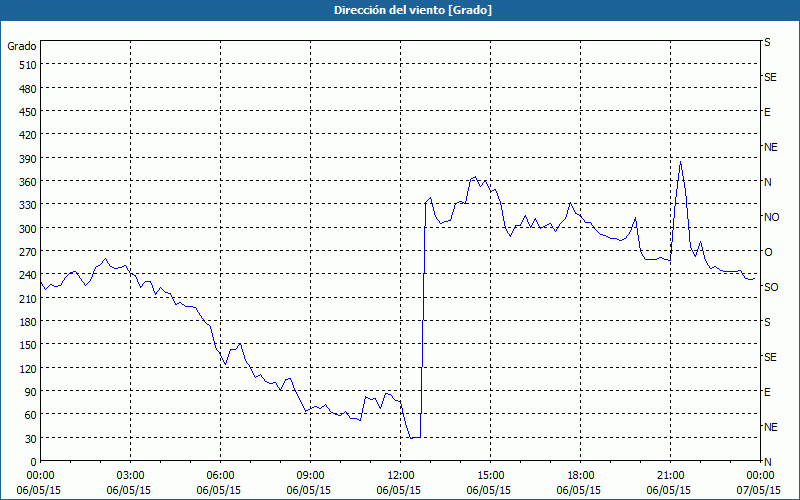Click the "09:00" time axis label

coord(310,476)
